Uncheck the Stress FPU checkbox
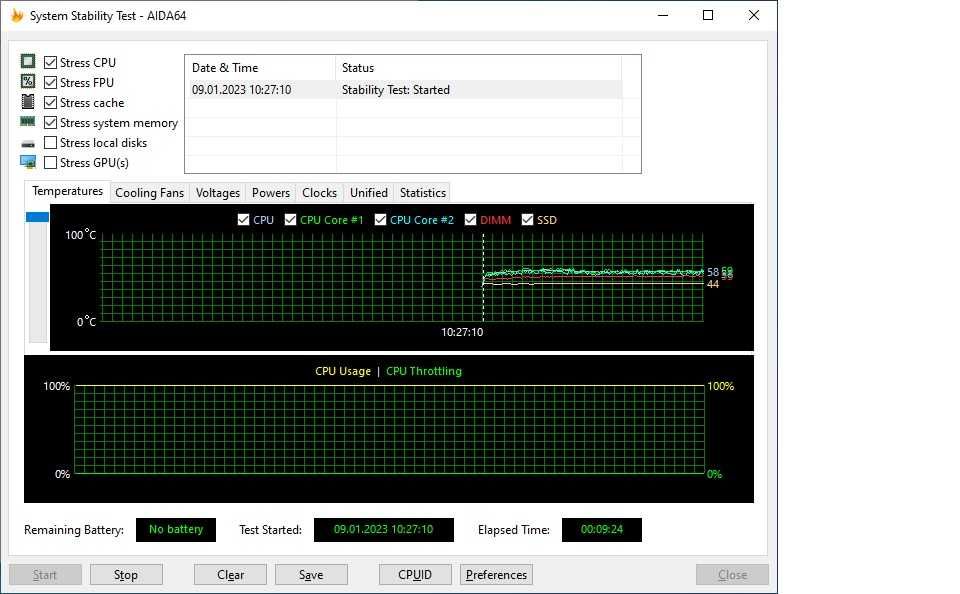 pos(50,83)
